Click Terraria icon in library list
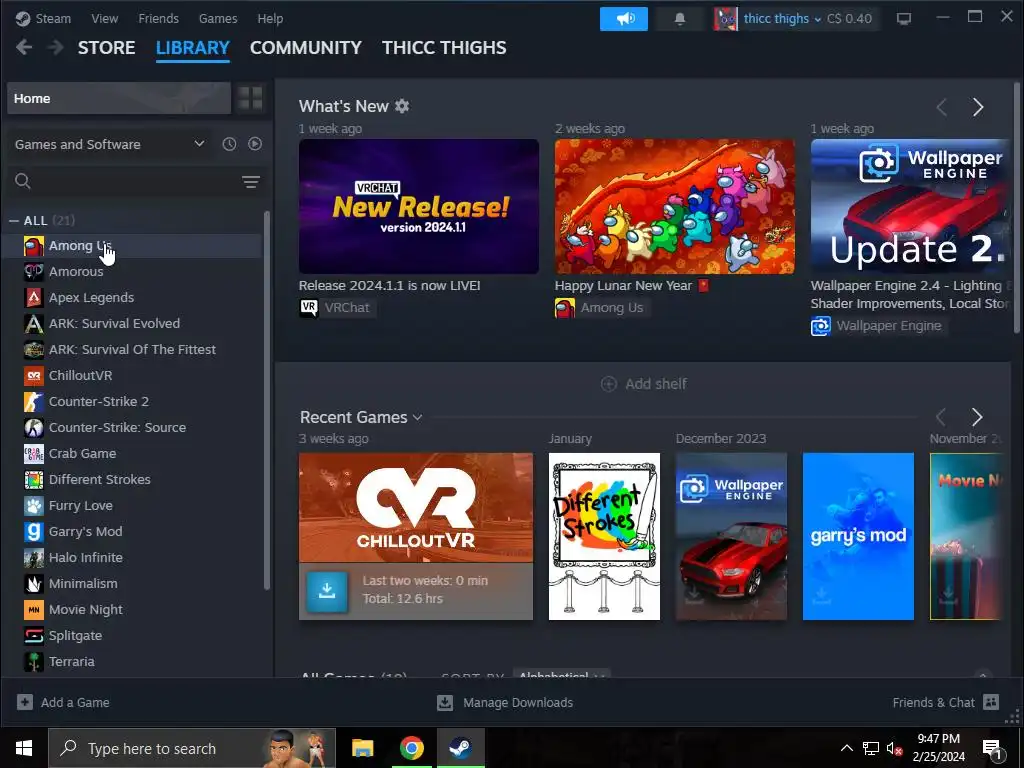This screenshot has width=1024, height=768. pos(34,662)
